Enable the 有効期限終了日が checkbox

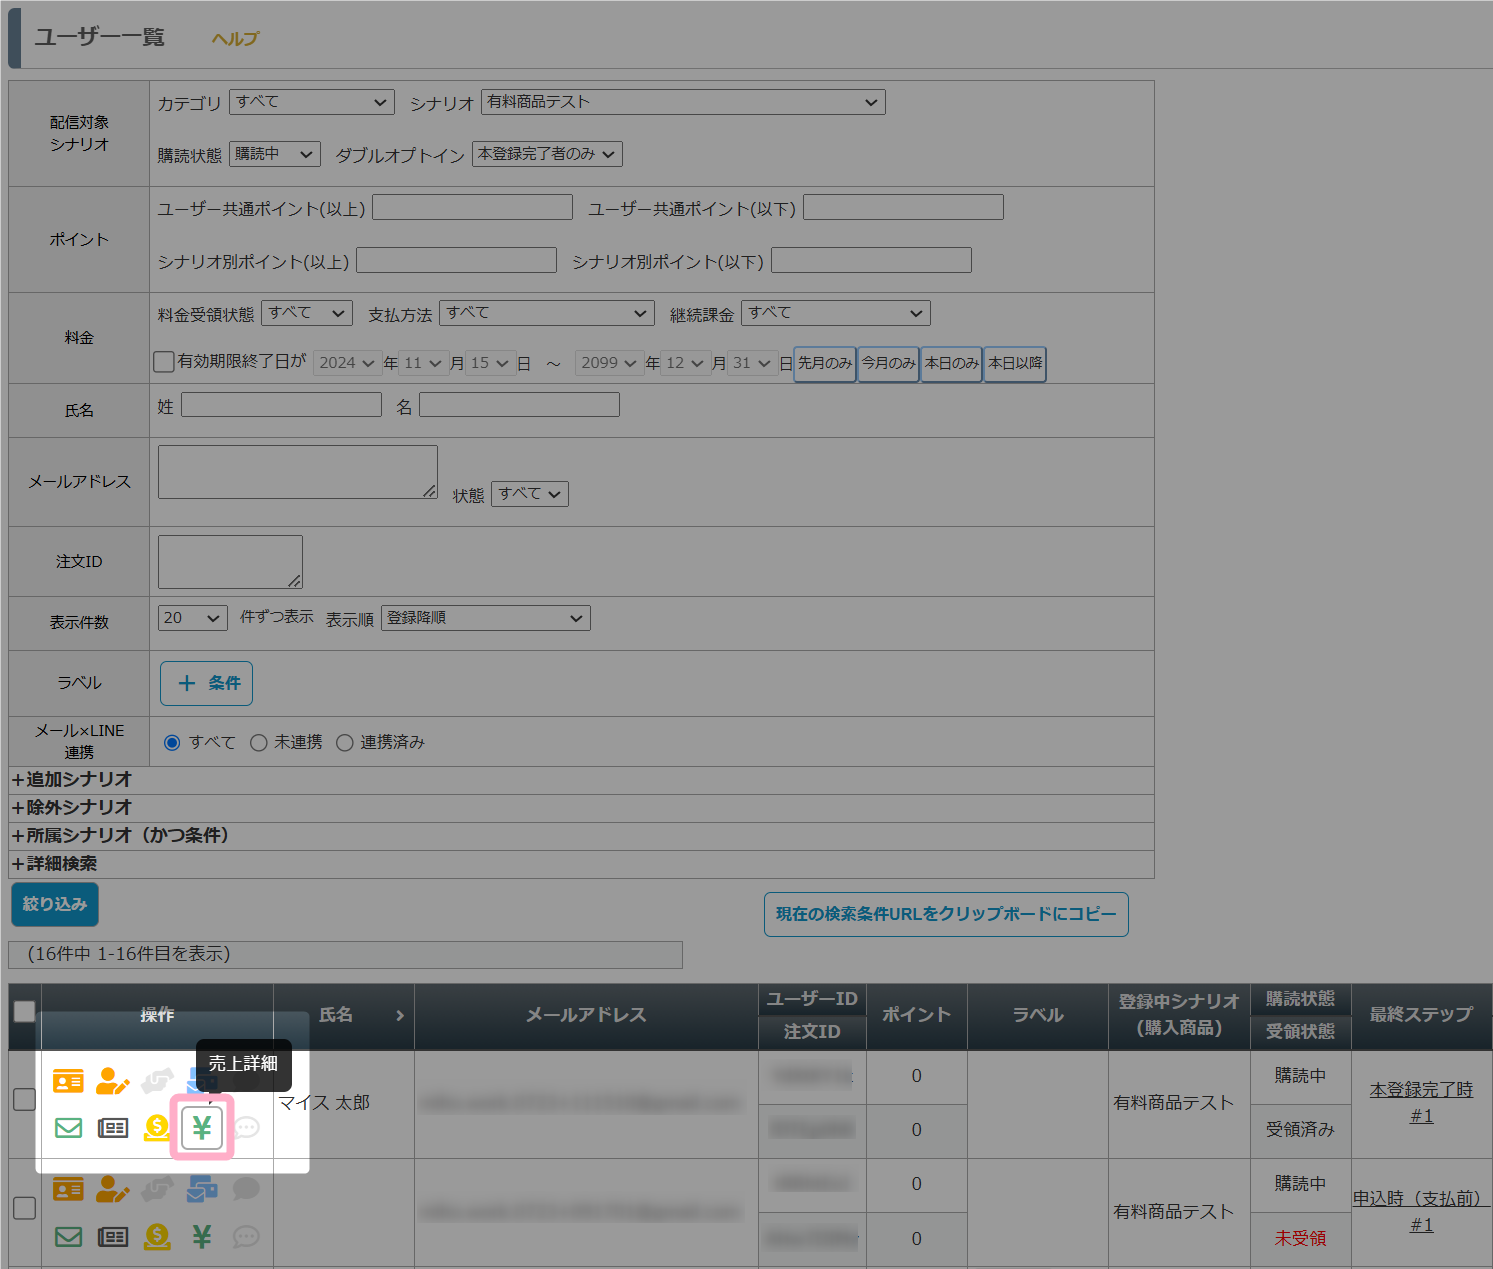pos(164,361)
